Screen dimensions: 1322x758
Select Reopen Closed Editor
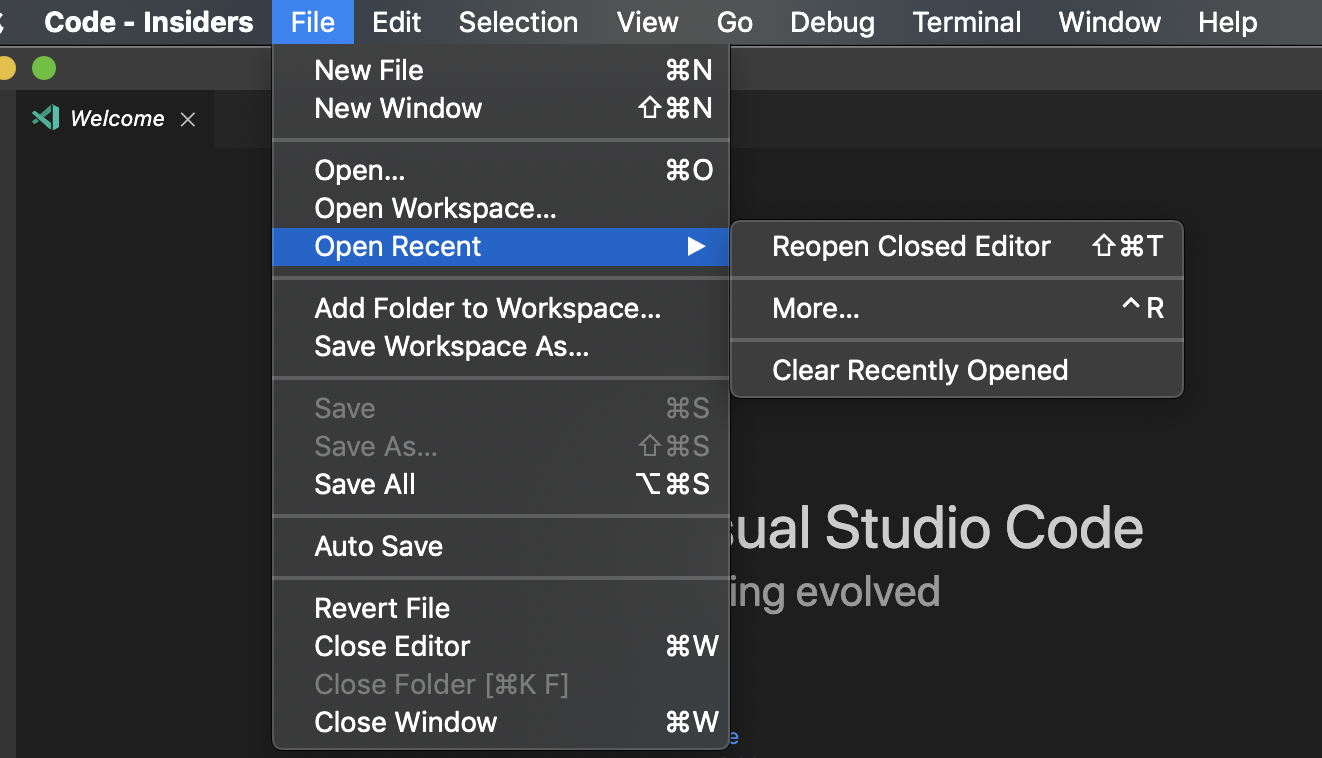(x=910, y=246)
